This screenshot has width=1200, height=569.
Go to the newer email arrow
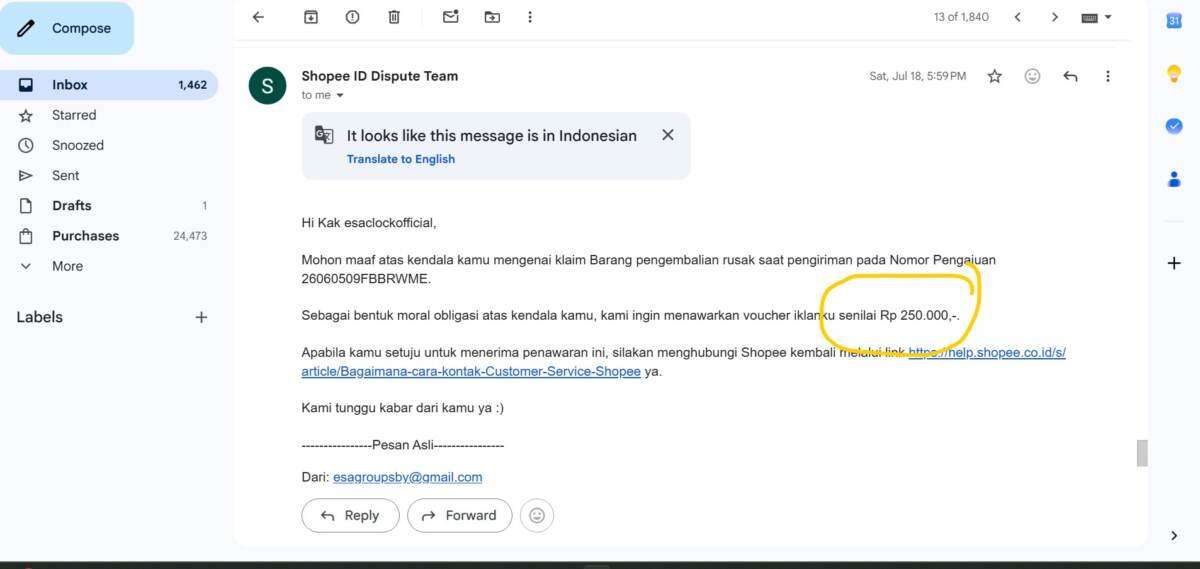pos(1017,17)
